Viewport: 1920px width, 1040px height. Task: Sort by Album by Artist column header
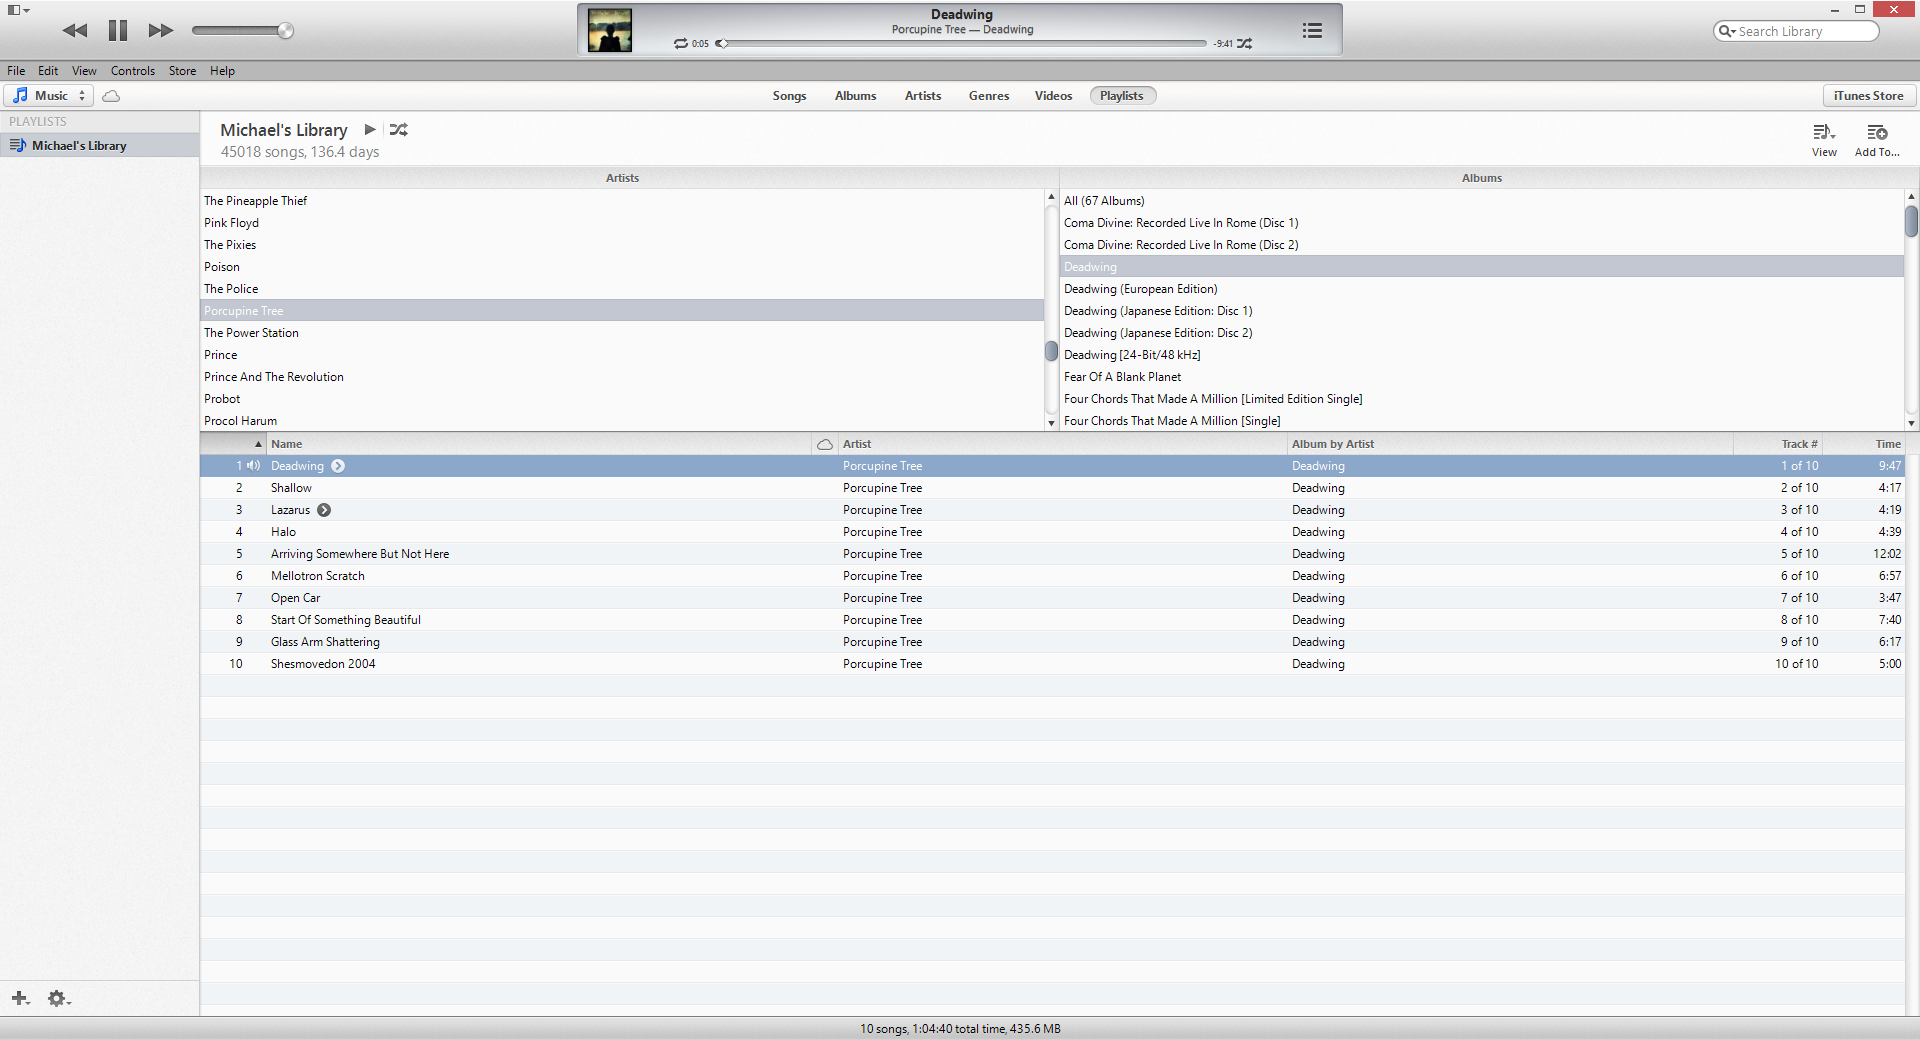click(1510, 444)
